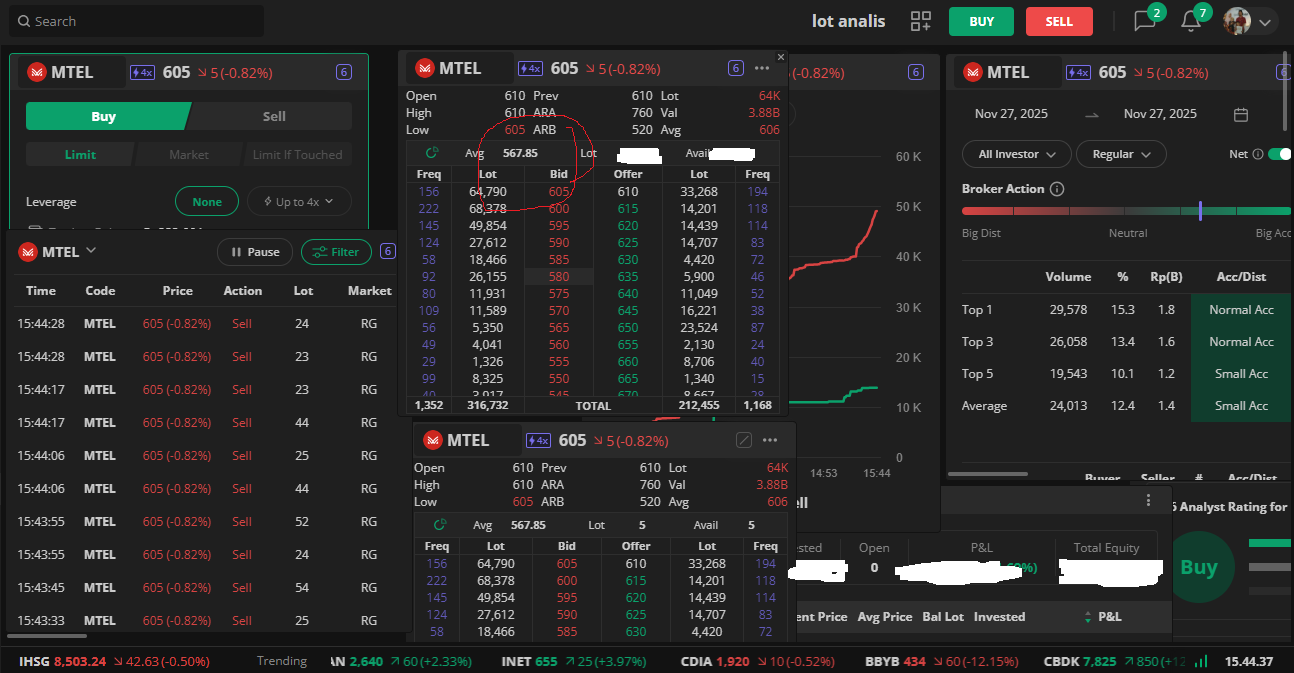Click MTEL symbol box in lower orderbook
1294x673 pixels.
[468, 440]
